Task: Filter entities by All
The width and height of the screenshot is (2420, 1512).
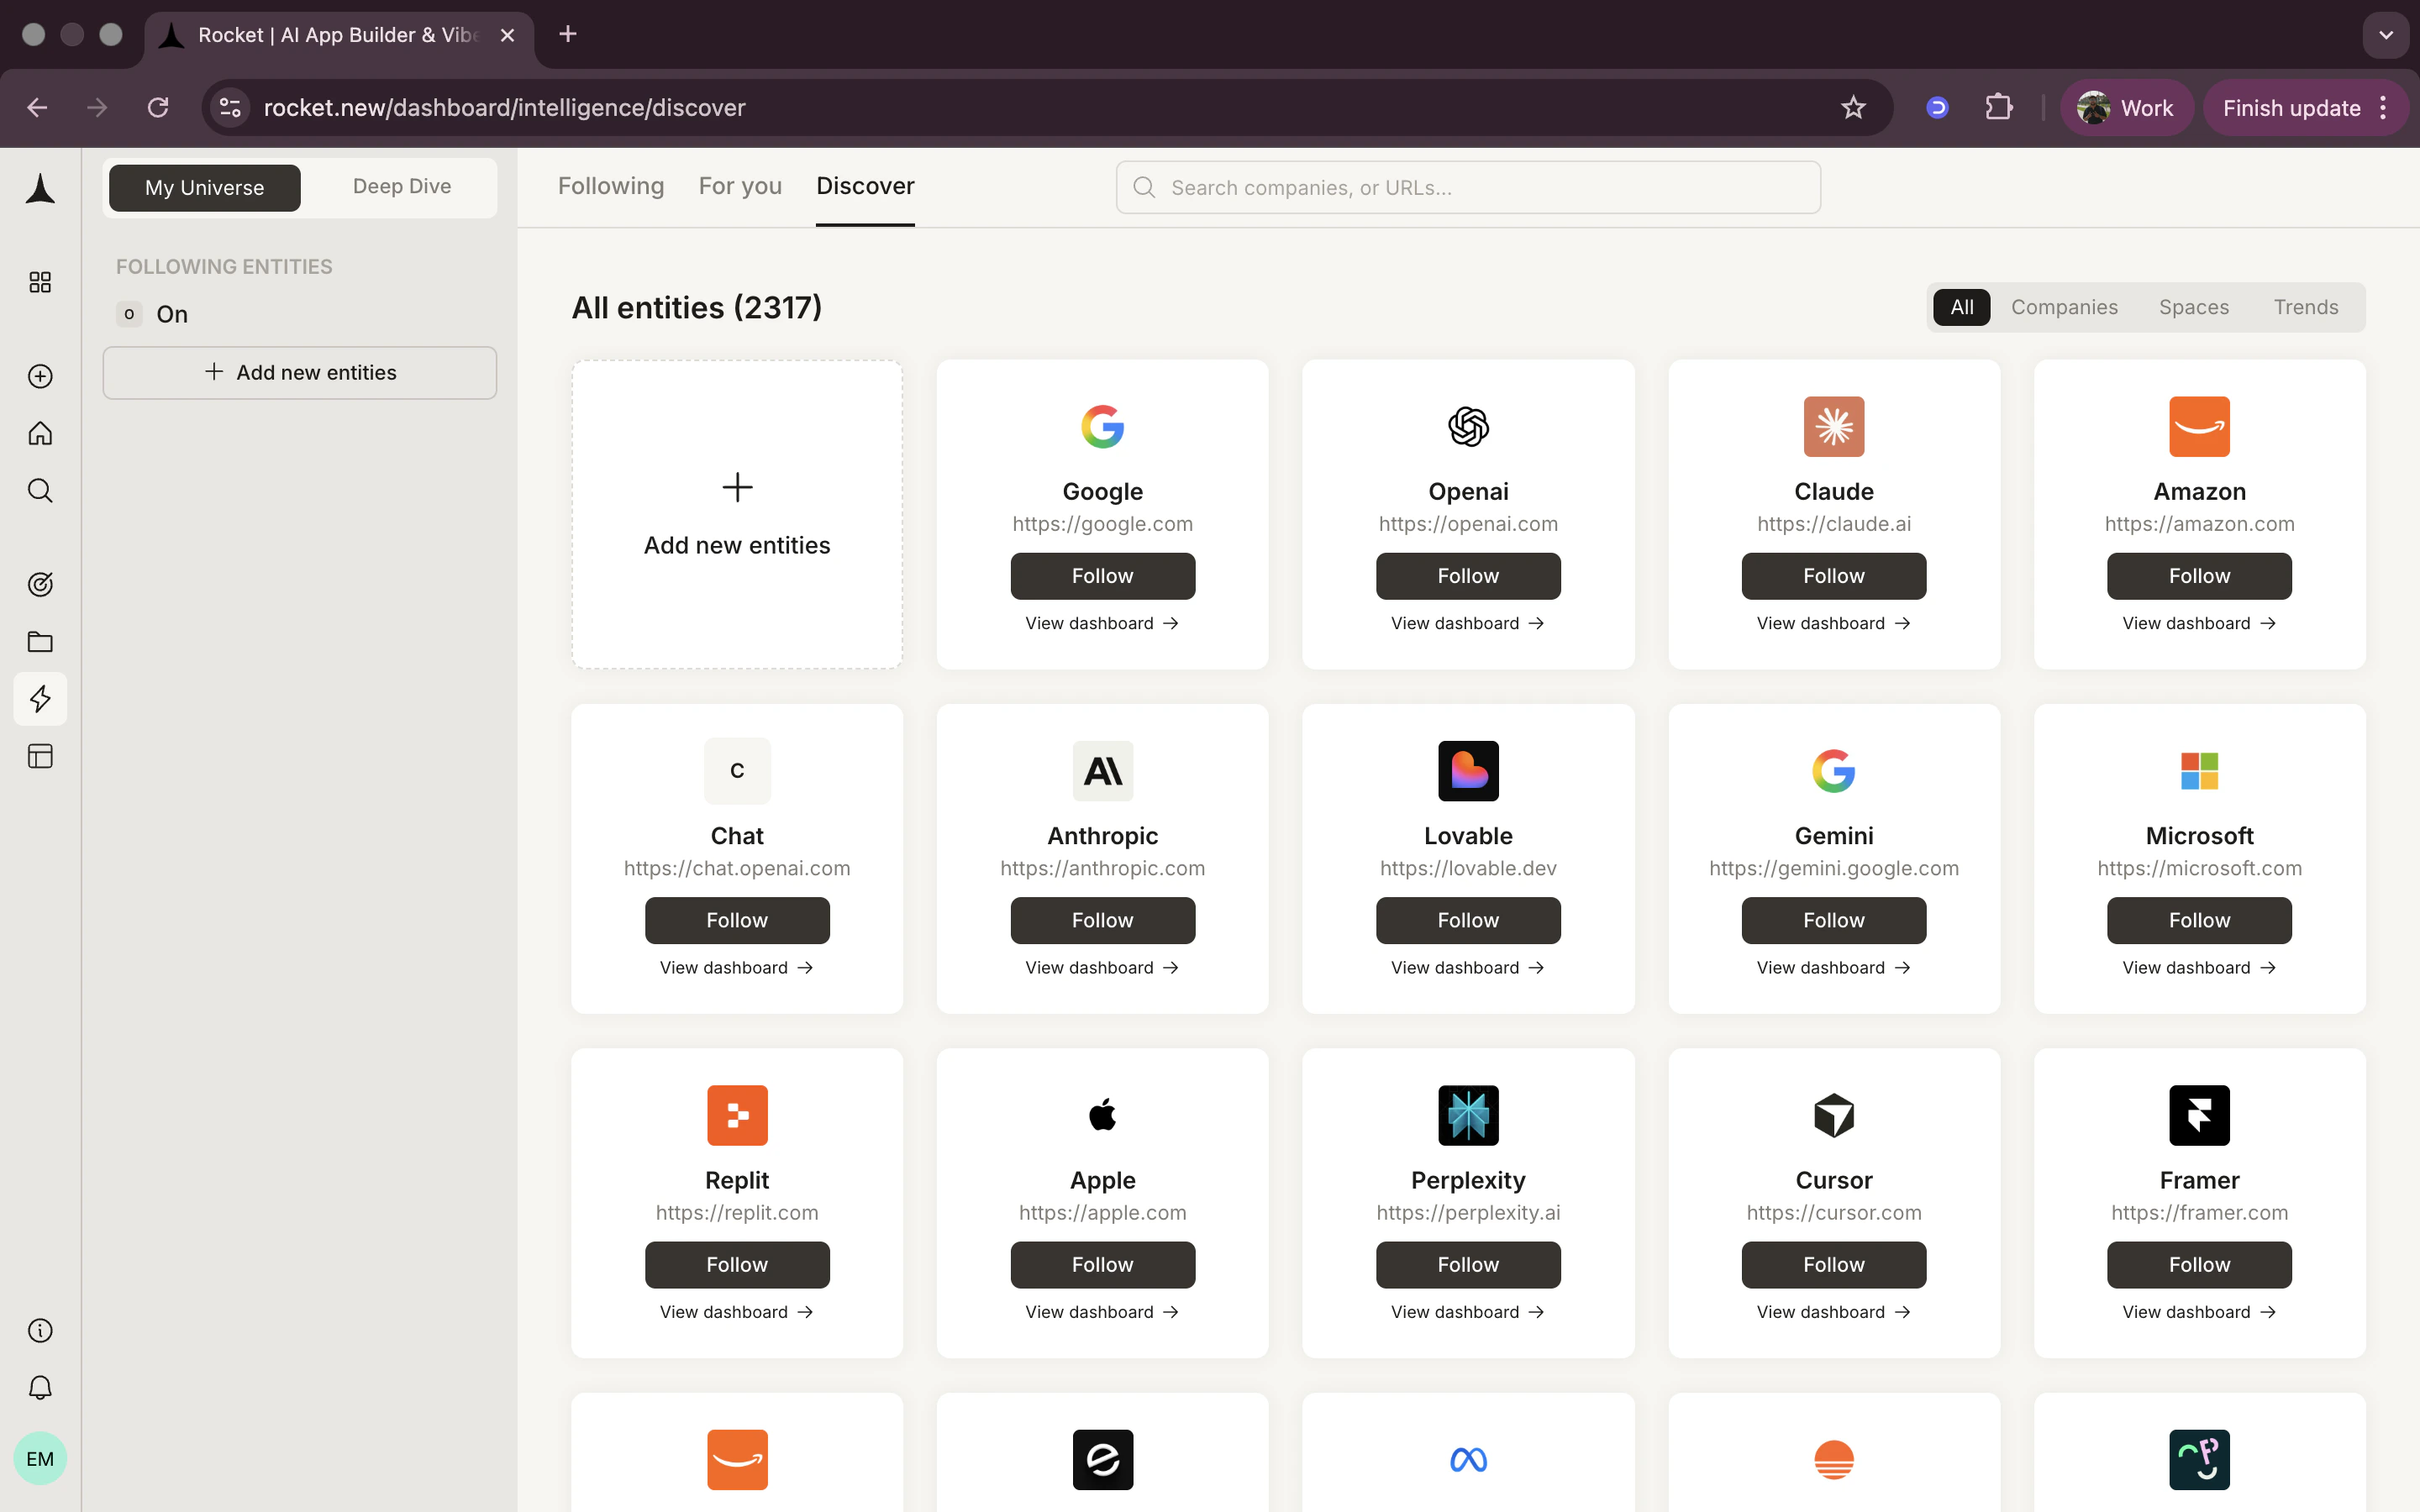Action: click(1961, 307)
